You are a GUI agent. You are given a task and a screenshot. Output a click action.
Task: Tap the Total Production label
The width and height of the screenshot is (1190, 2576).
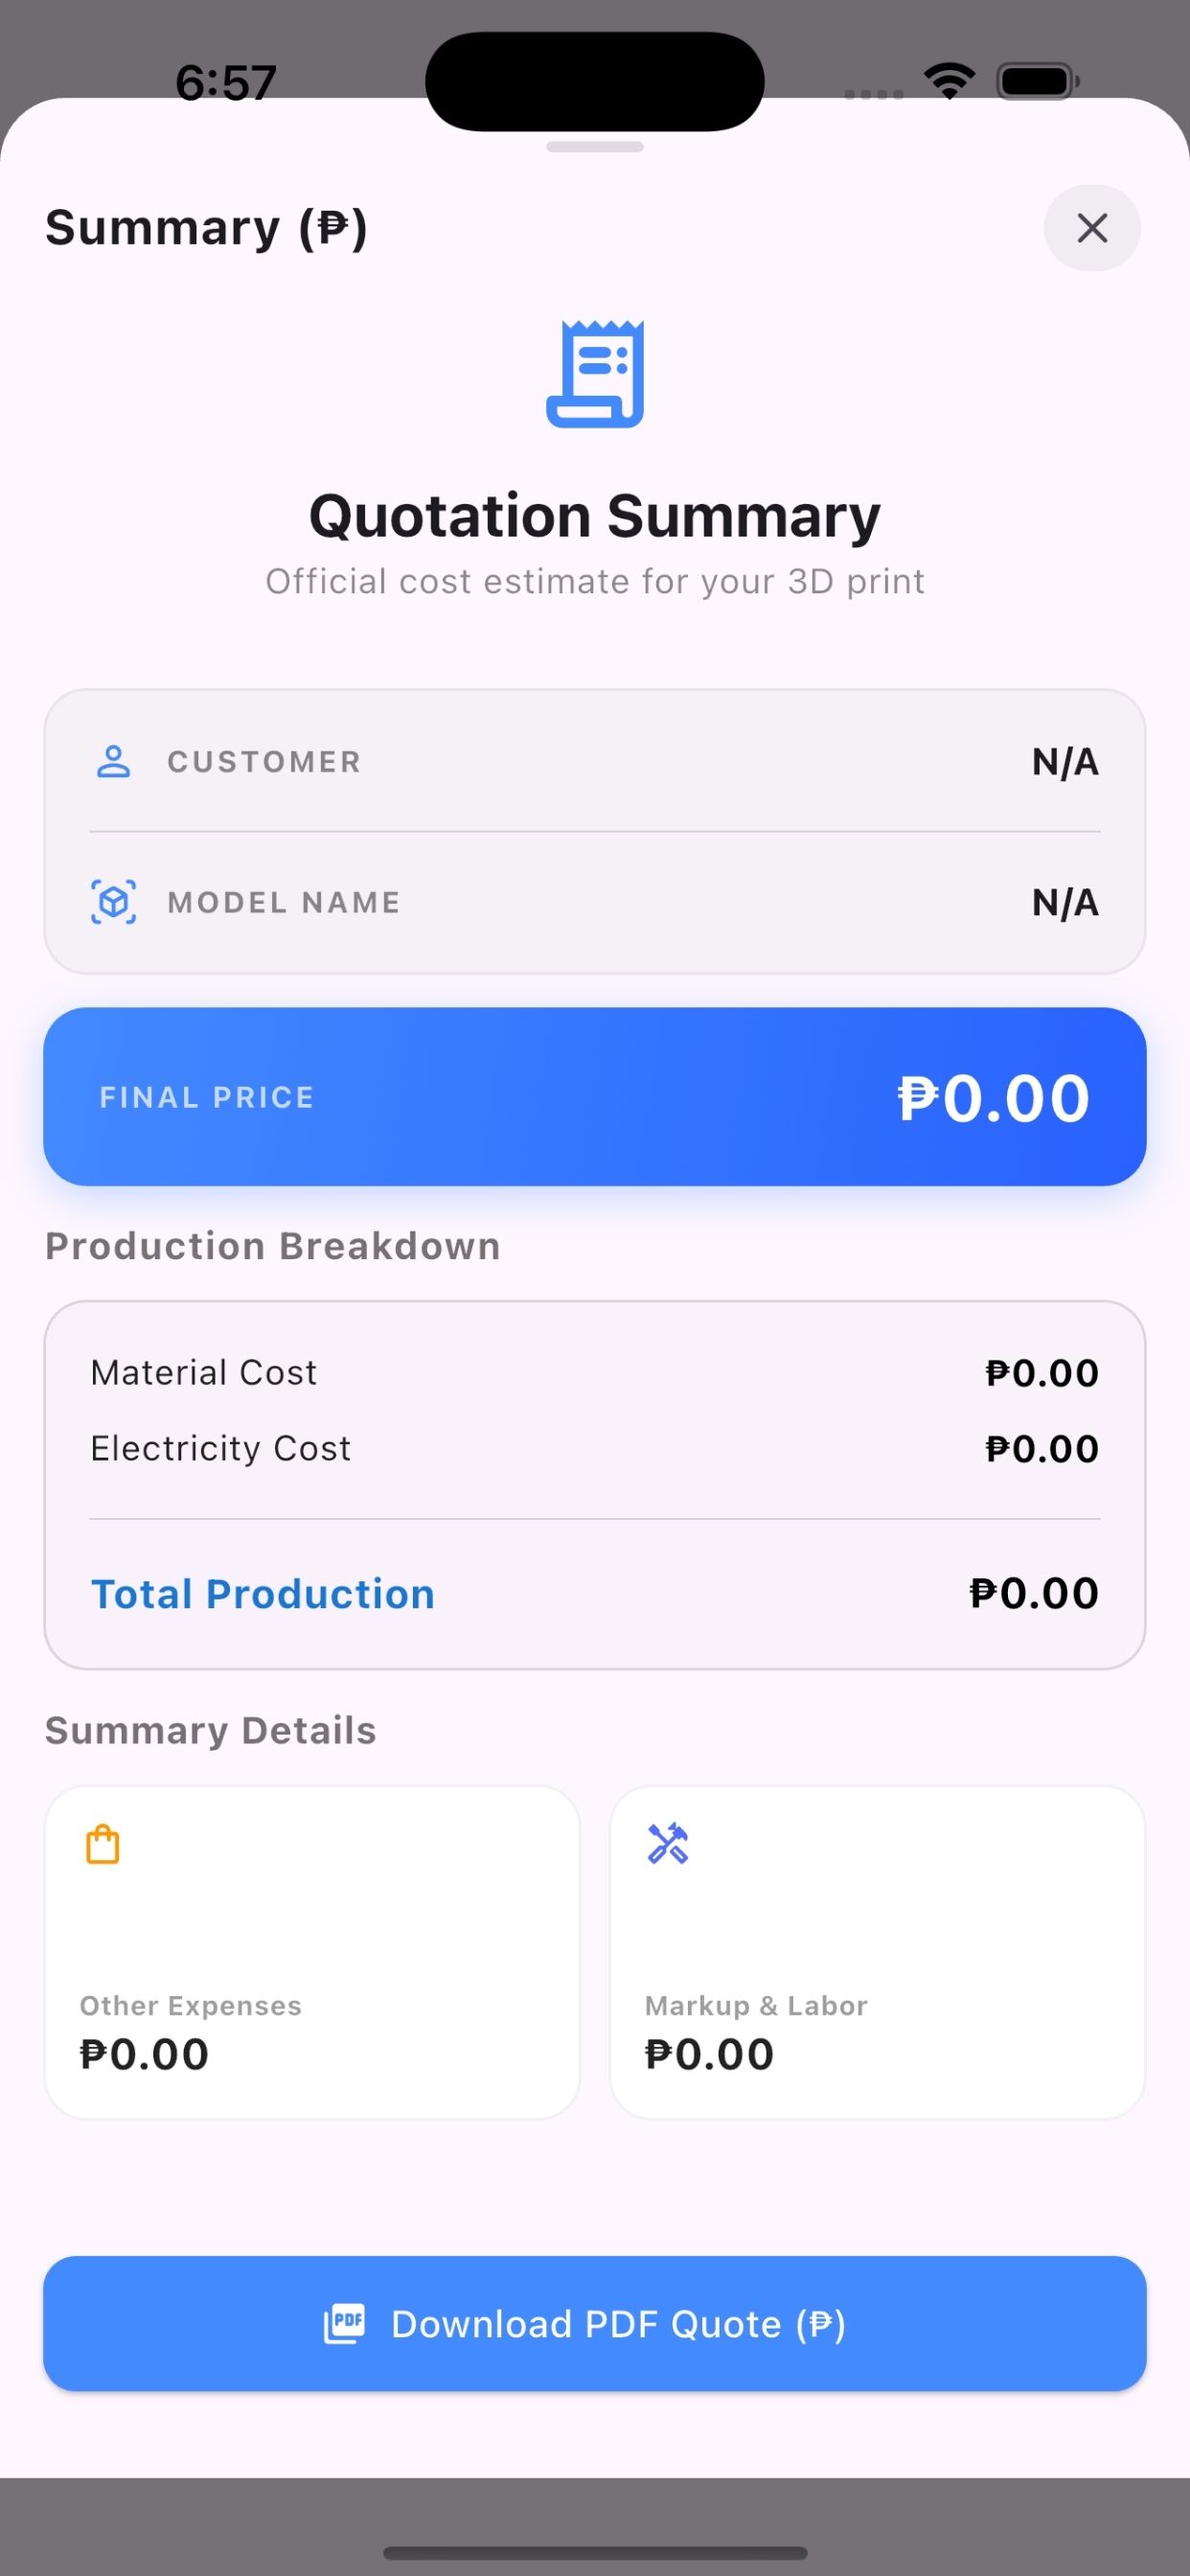pyautogui.click(x=263, y=1594)
